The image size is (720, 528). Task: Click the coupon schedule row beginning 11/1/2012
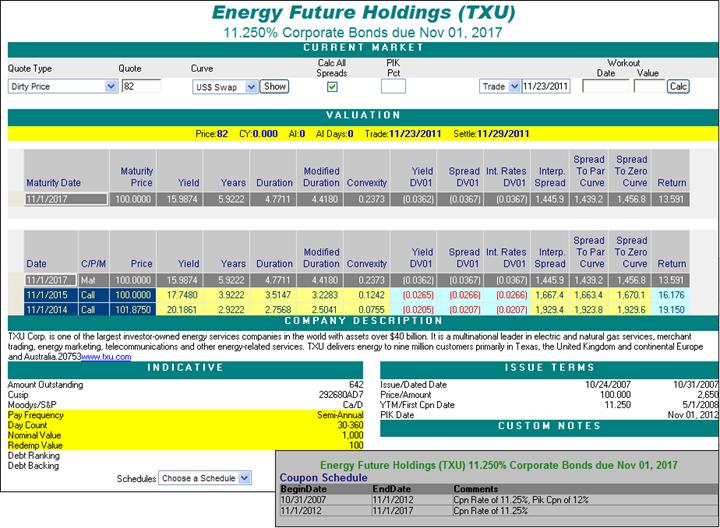pos(498,511)
